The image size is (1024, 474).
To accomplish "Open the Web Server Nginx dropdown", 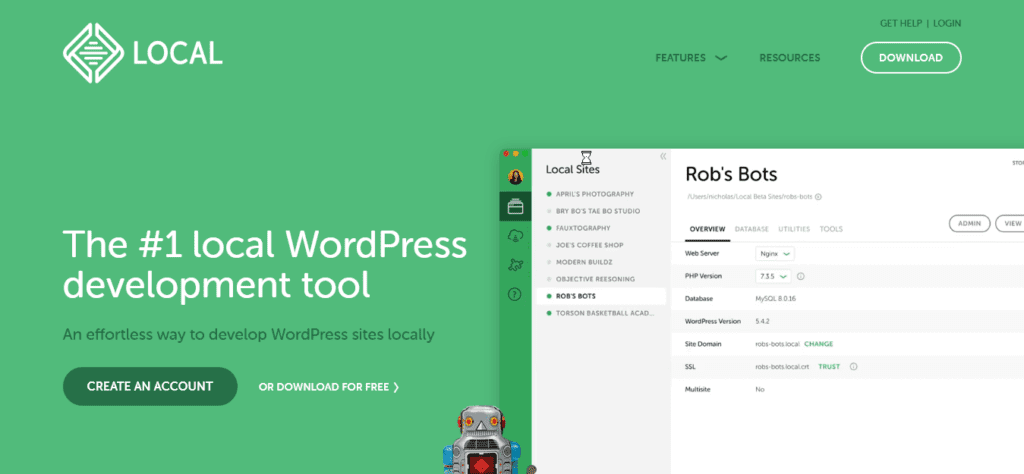I will [x=775, y=253].
